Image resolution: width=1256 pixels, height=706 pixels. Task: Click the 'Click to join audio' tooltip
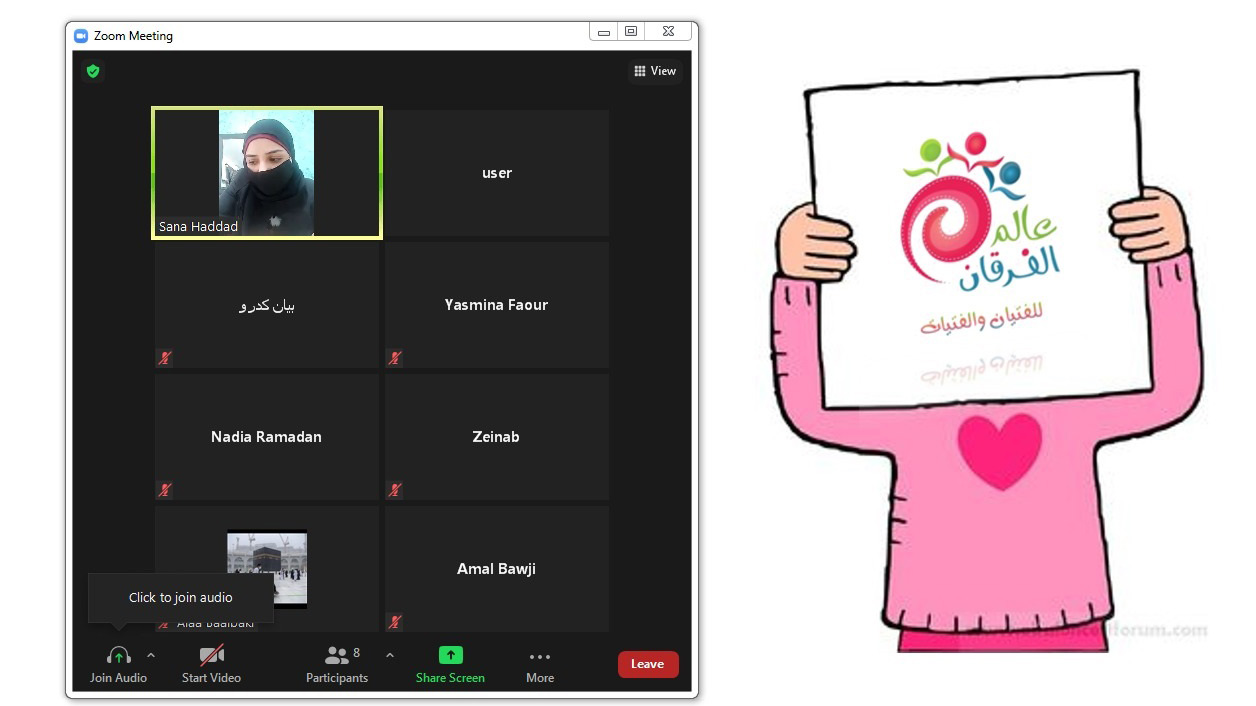180,598
